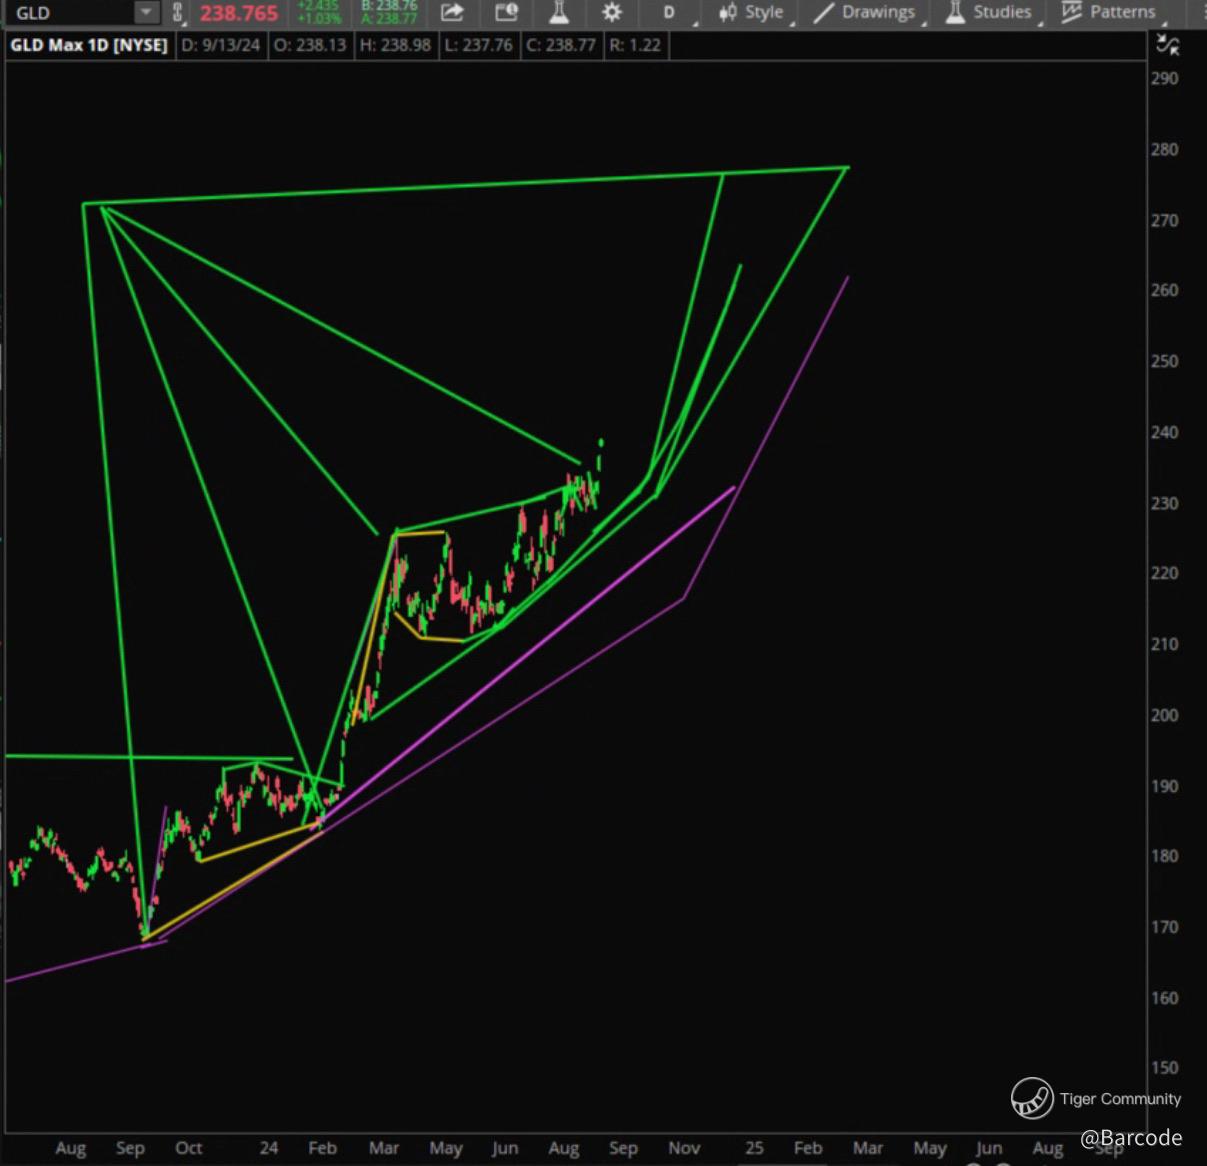Click the high value H: 238.98
Screen dimensions: 1207x1166
[x=396, y=45]
